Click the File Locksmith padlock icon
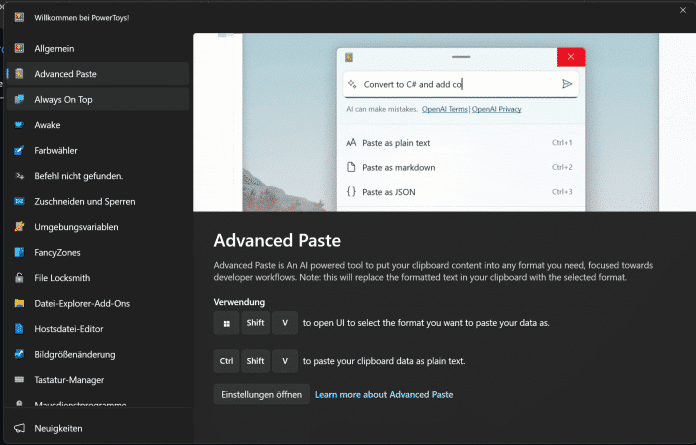 pyautogui.click(x=19, y=278)
